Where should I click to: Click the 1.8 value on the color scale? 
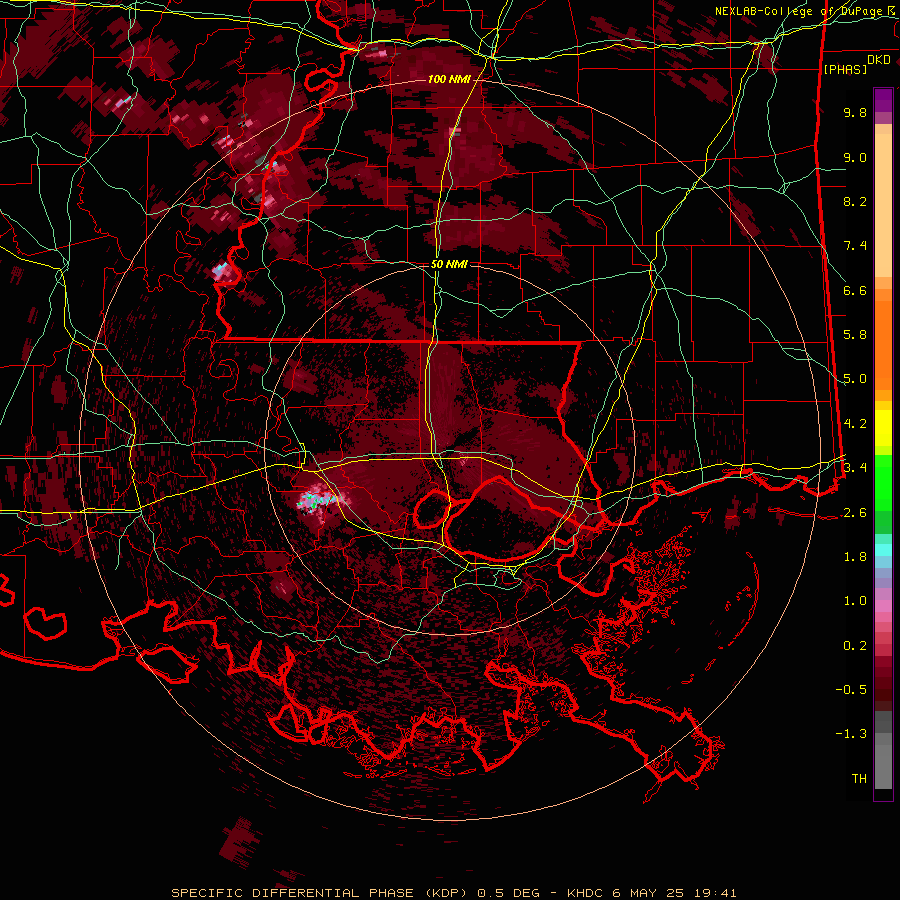coord(855,557)
